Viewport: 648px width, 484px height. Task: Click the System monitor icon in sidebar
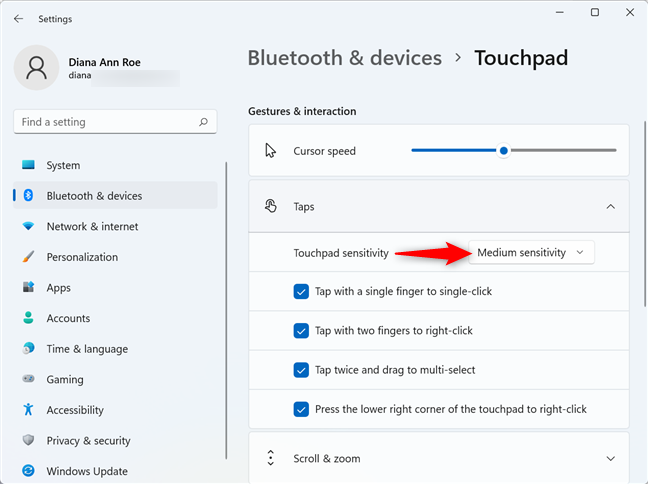(x=28, y=165)
